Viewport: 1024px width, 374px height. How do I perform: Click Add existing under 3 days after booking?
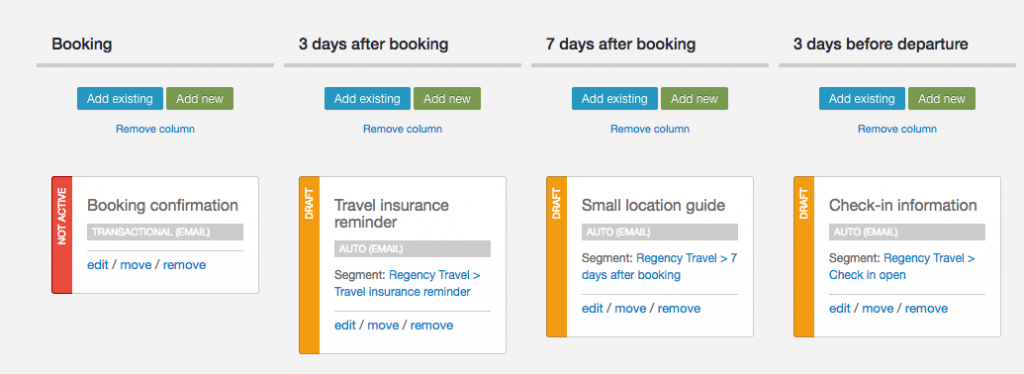click(x=367, y=99)
